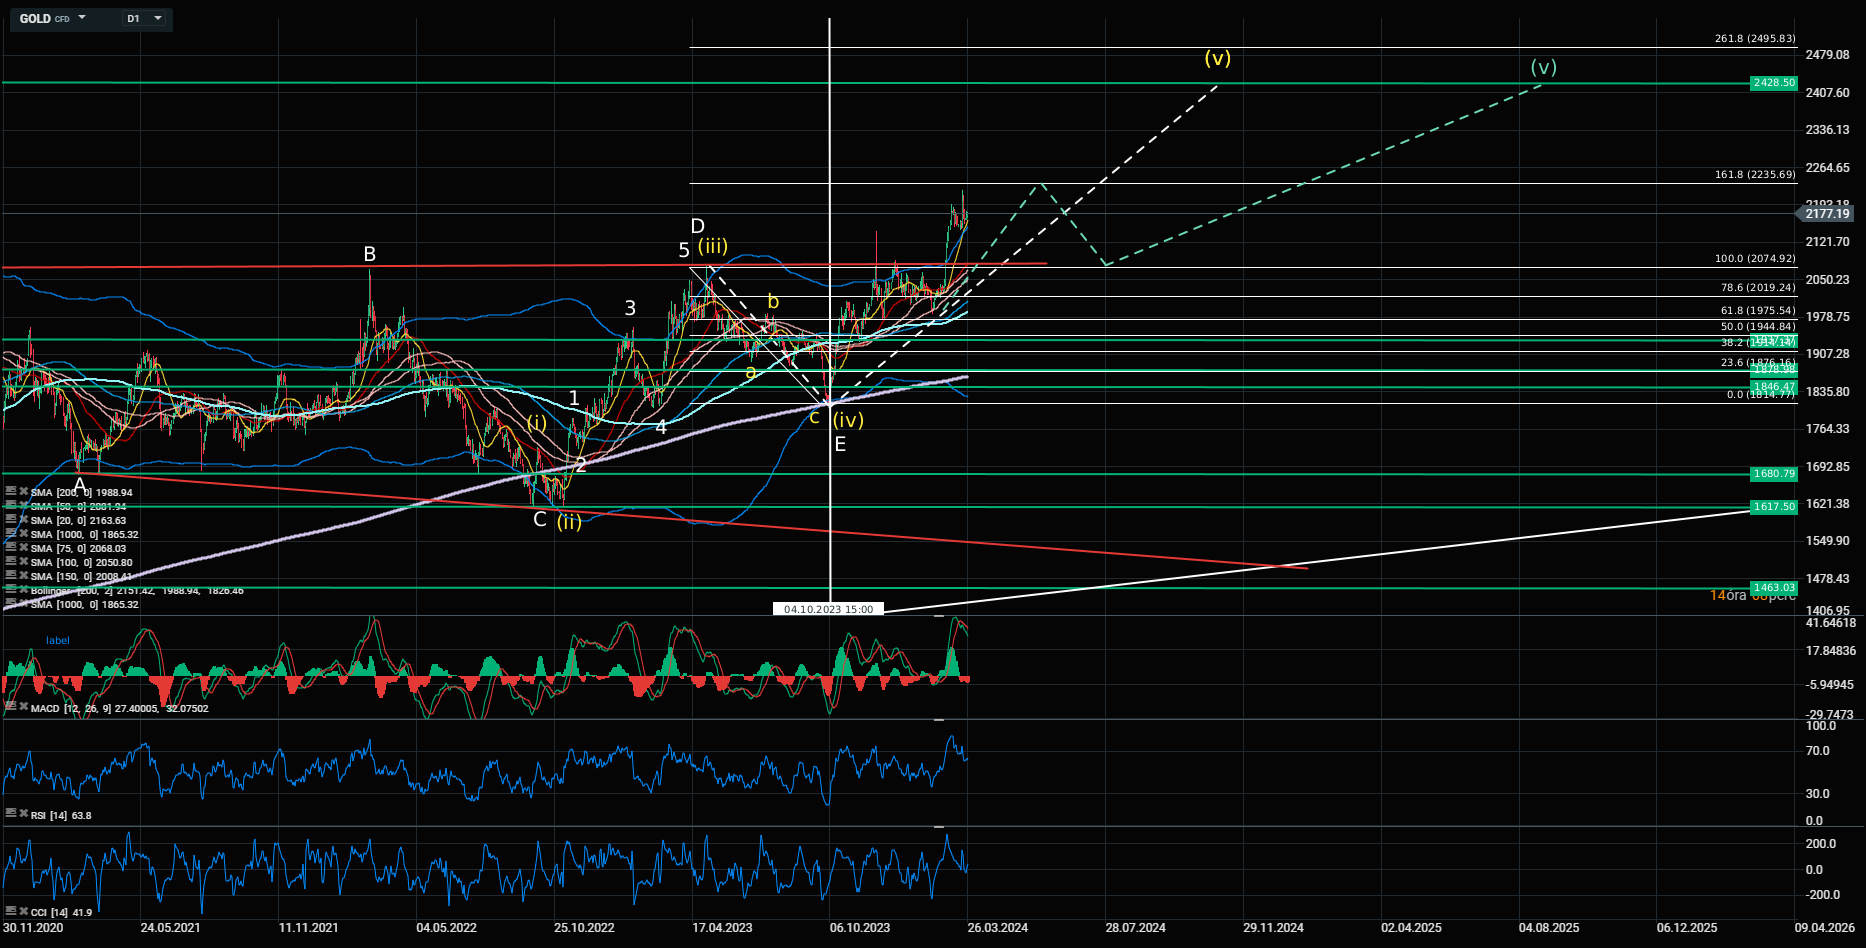Image resolution: width=1866 pixels, height=948 pixels.
Task: Click the 04.10.2023 15:00 date marker
Action: (x=828, y=609)
